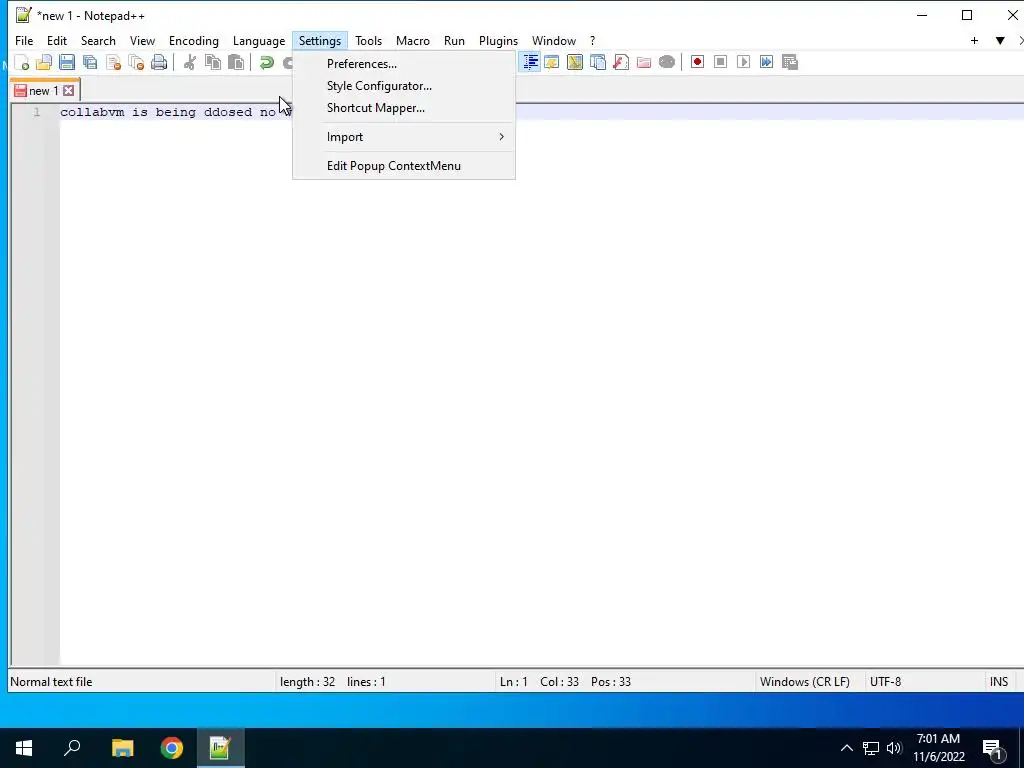Click the Close All toolbar icon
1024x768 pixels.
click(x=136, y=62)
